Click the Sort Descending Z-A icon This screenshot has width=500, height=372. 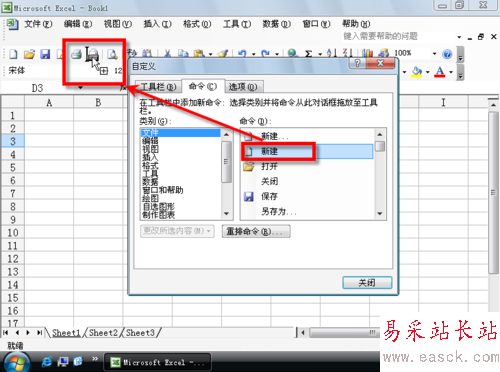347,53
